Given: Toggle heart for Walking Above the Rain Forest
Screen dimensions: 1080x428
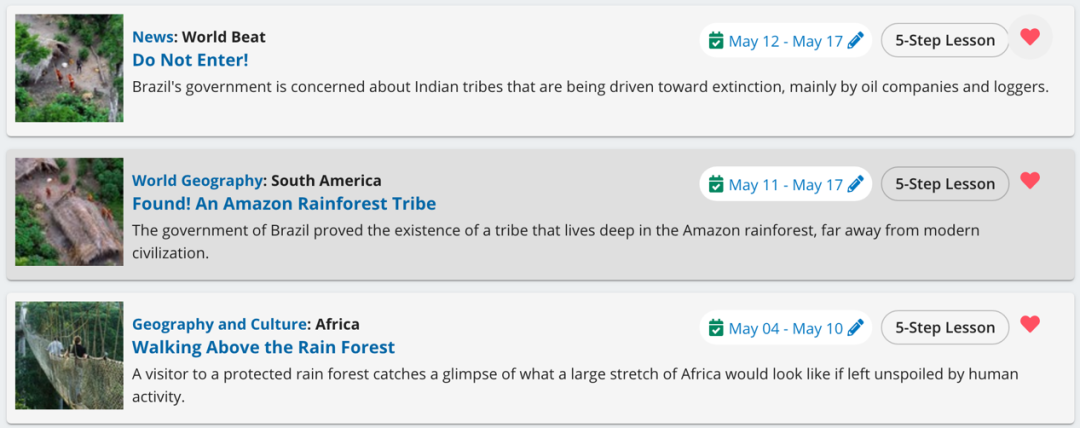Looking at the screenshot, I should pyautogui.click(x=1030, y=324).
